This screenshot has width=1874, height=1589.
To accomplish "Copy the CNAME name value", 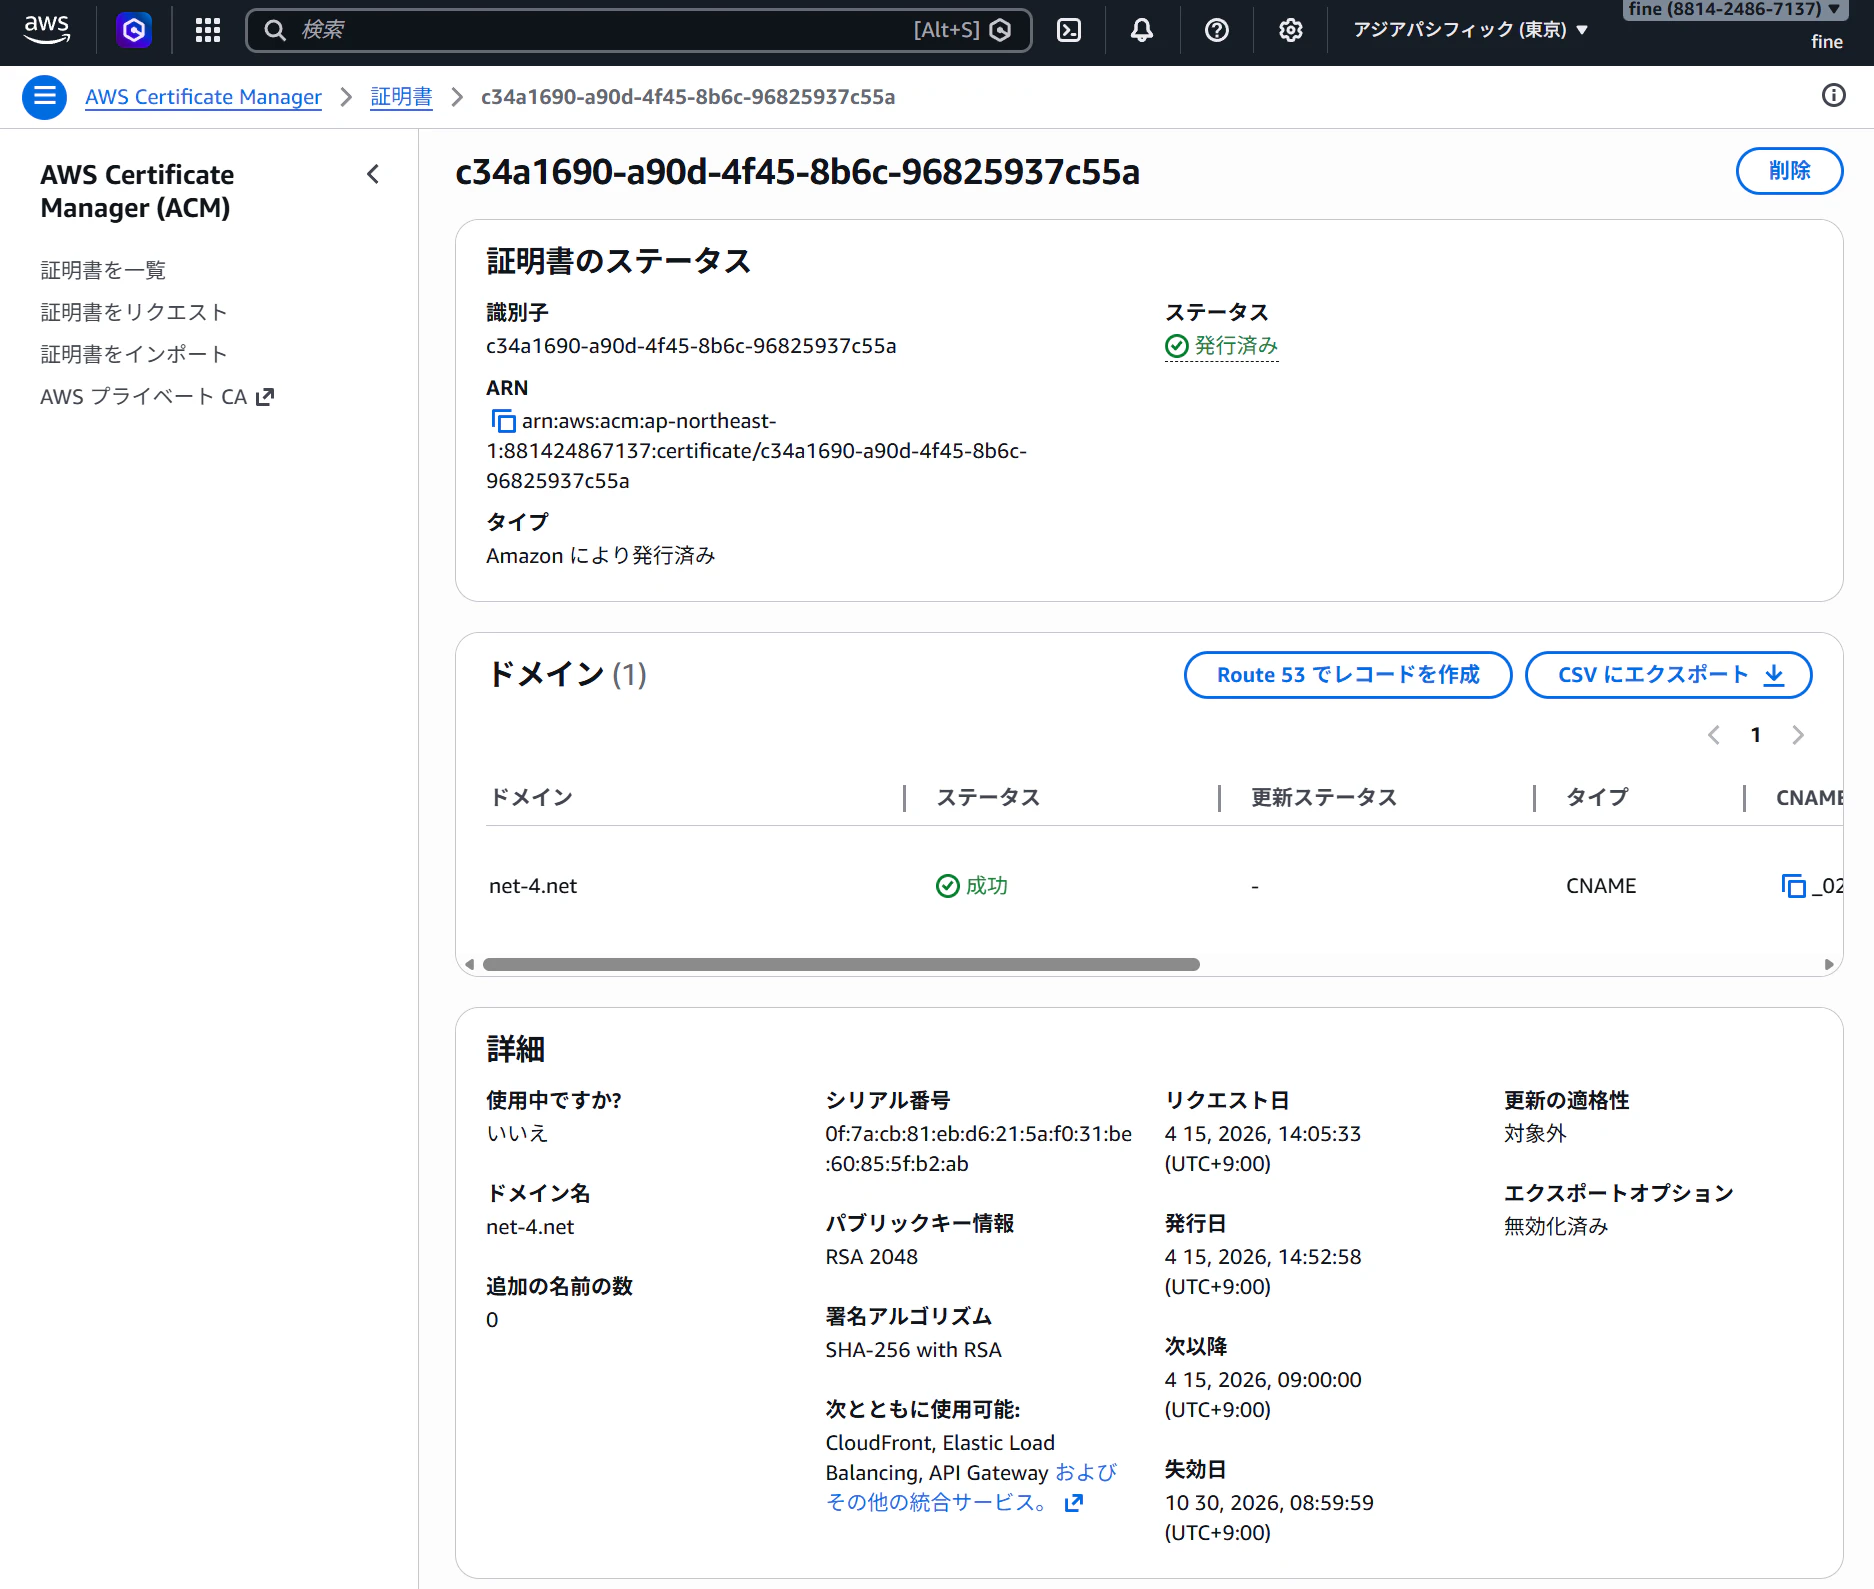I will [x=1794, y=886].
